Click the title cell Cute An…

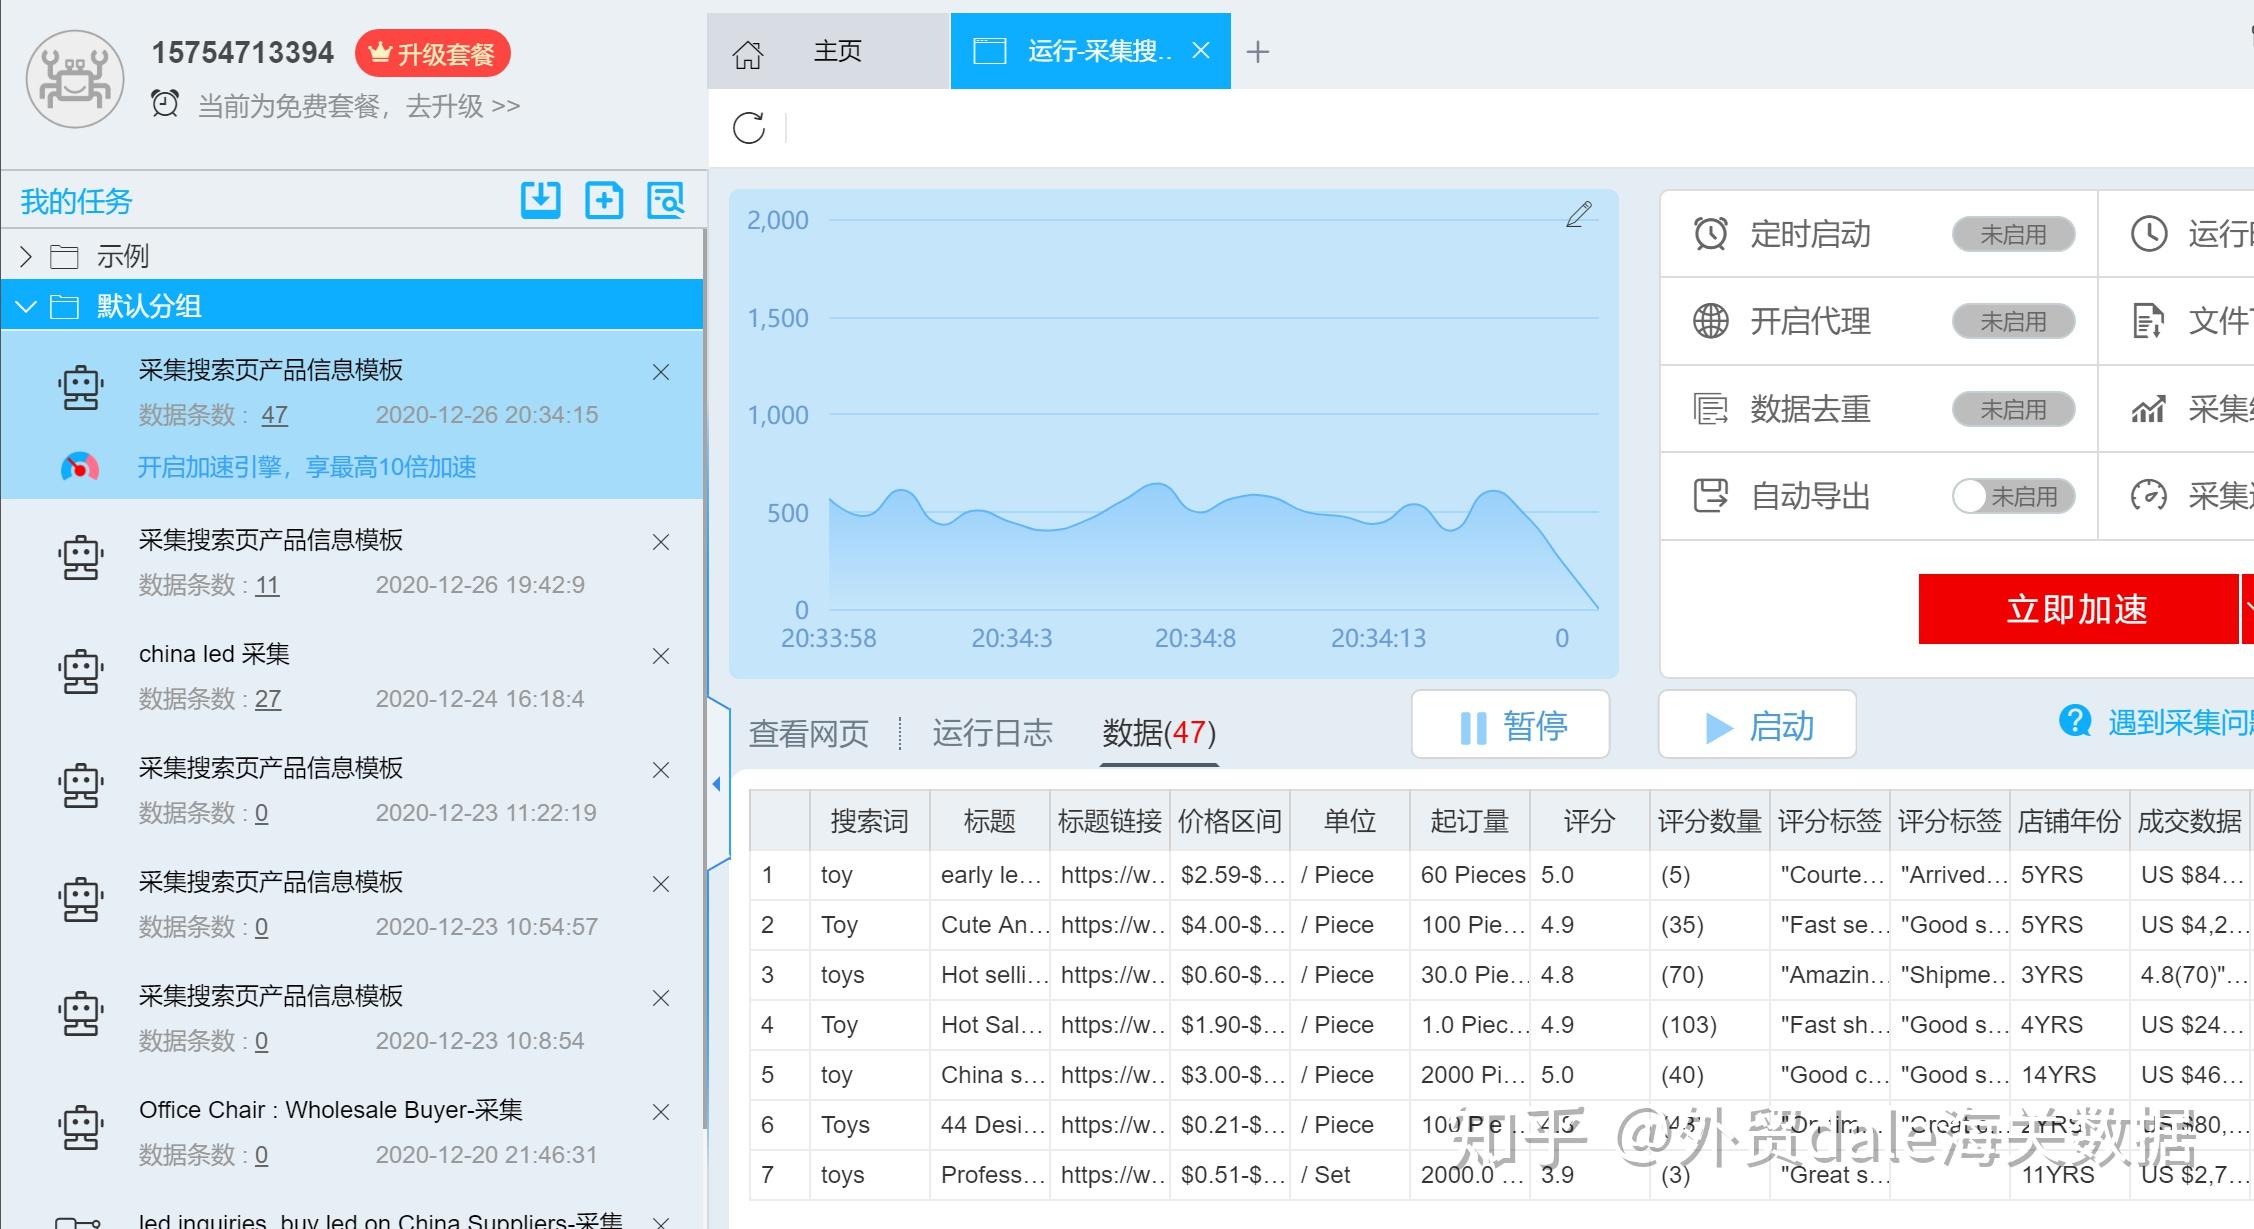point(990,925)
